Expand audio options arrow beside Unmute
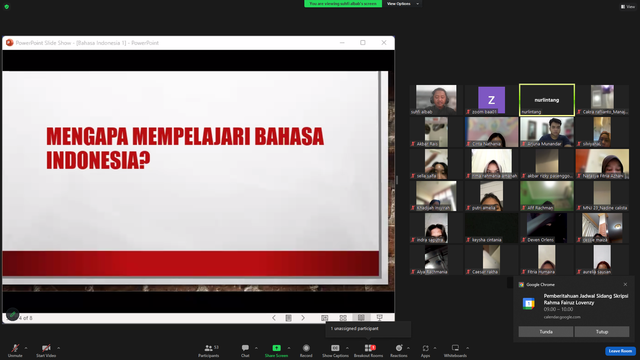The image size is (640, 360). (x=26, y=348)
